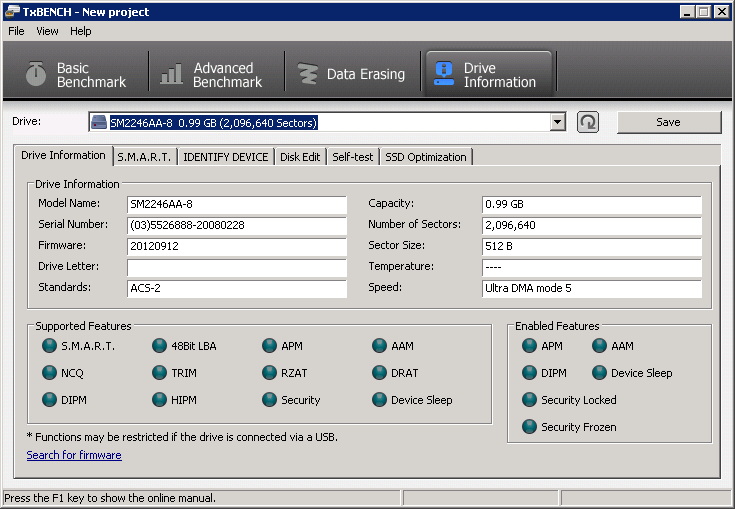Viewport: 735px width, 509px height.
Task: Open the Basic Benchmark section
Action: click(x=76, y=75)
